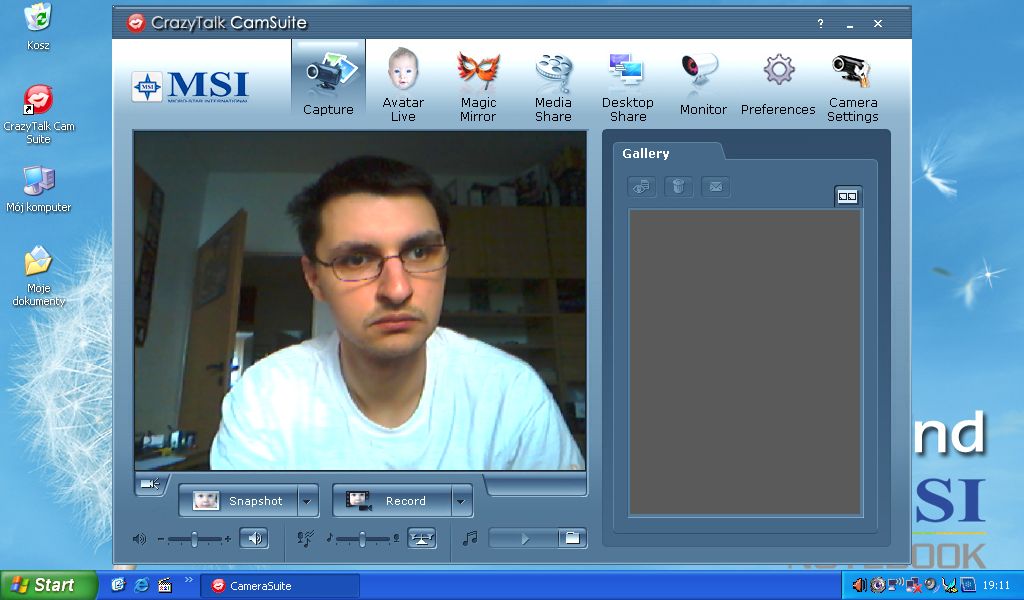Open Preferences with the gear icon
The width and height of the screenshot is (1024, 600).
tap(778, 84)
